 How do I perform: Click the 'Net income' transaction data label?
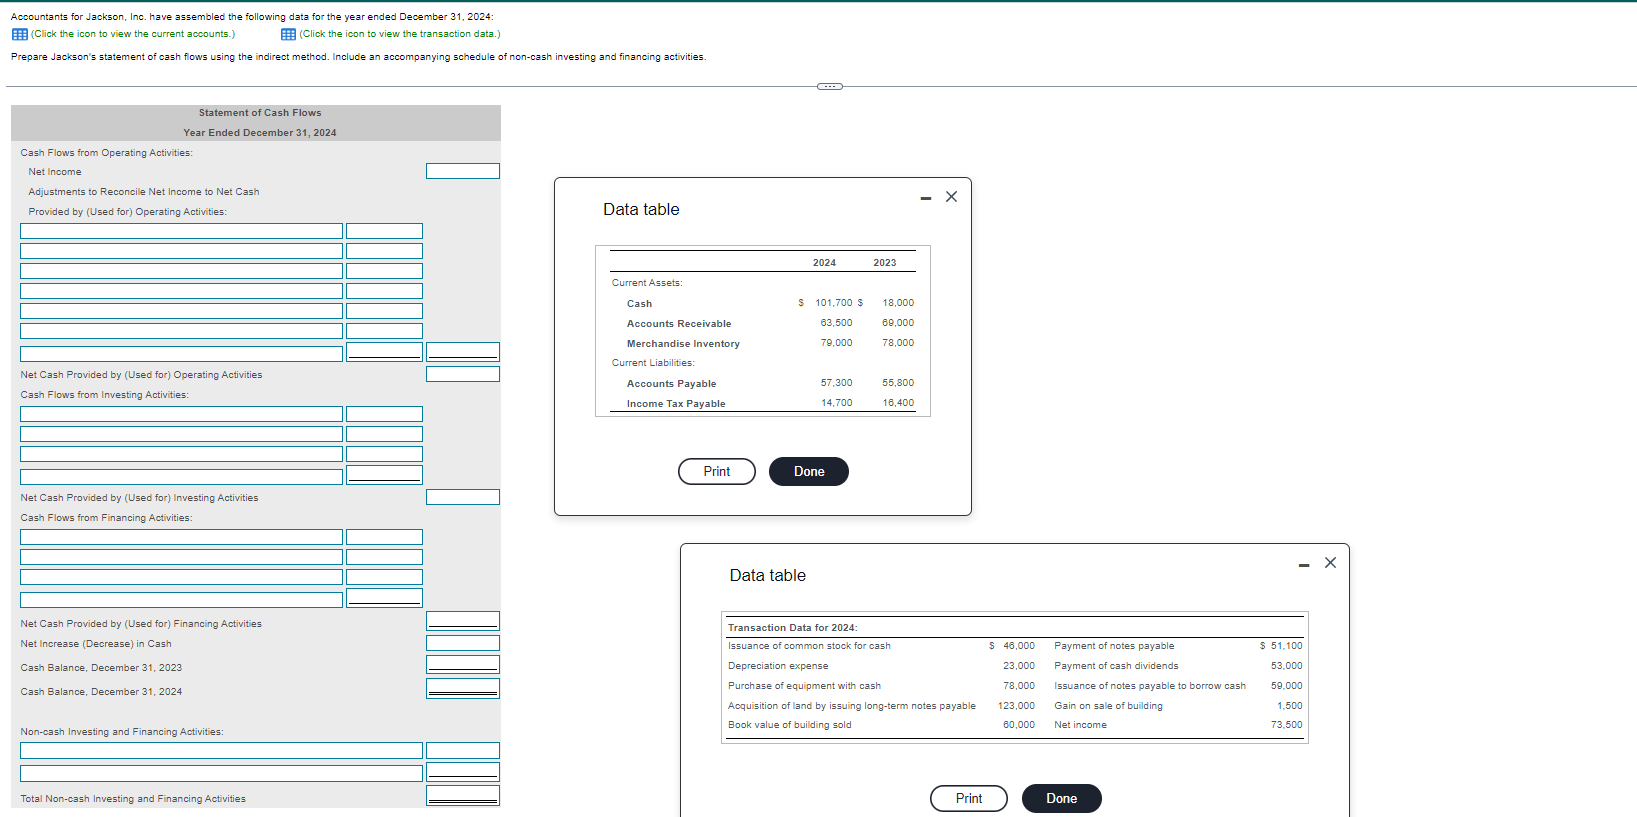point(1080,725)
